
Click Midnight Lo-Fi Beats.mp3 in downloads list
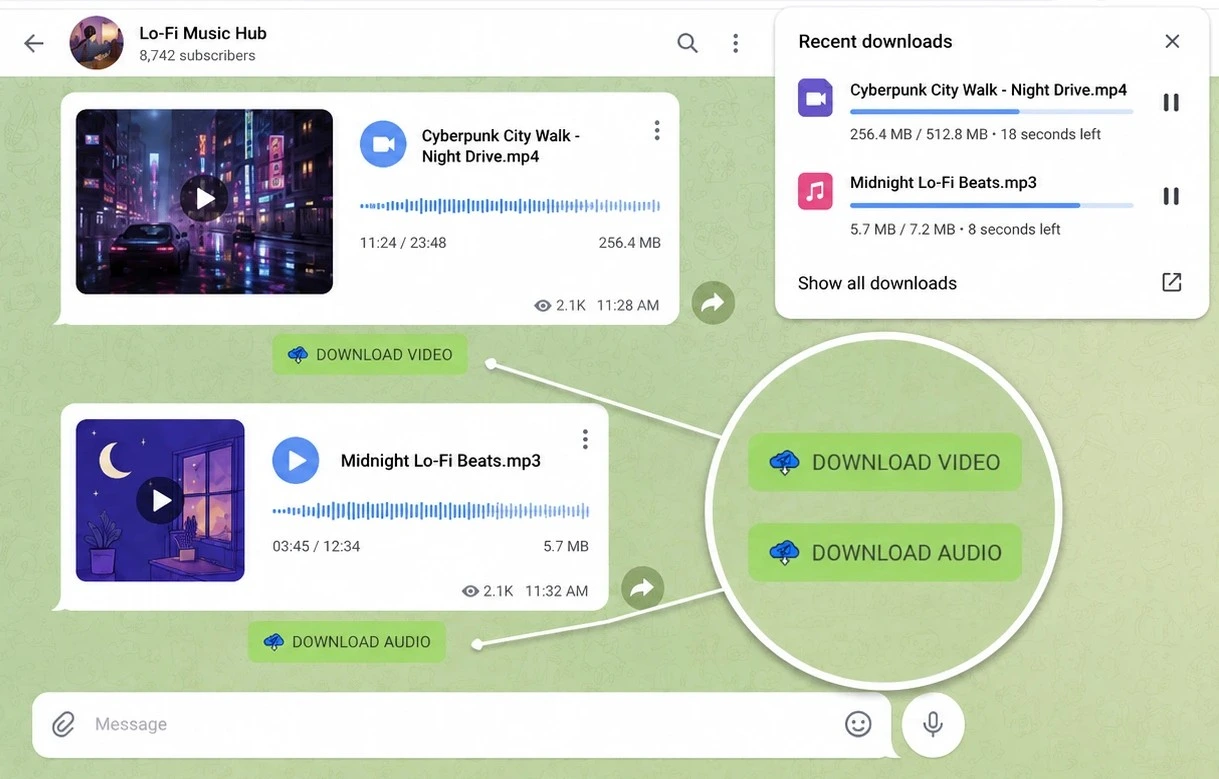(943, 182)
